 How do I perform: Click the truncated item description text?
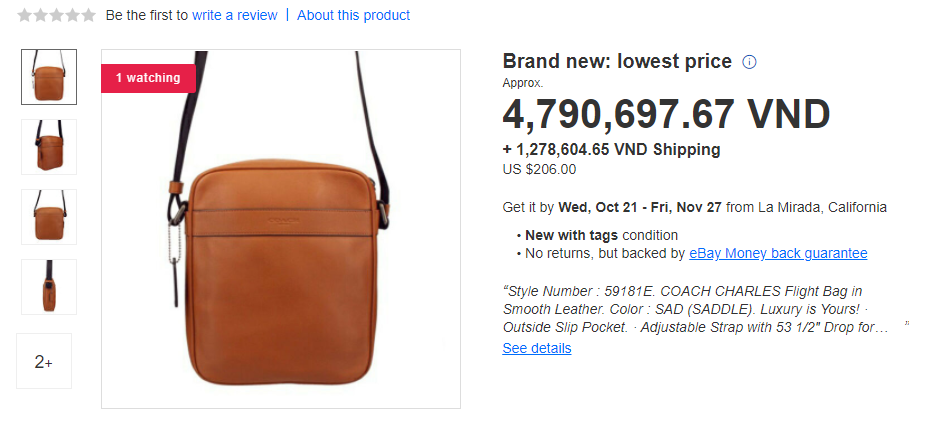[x=696, y=310]
